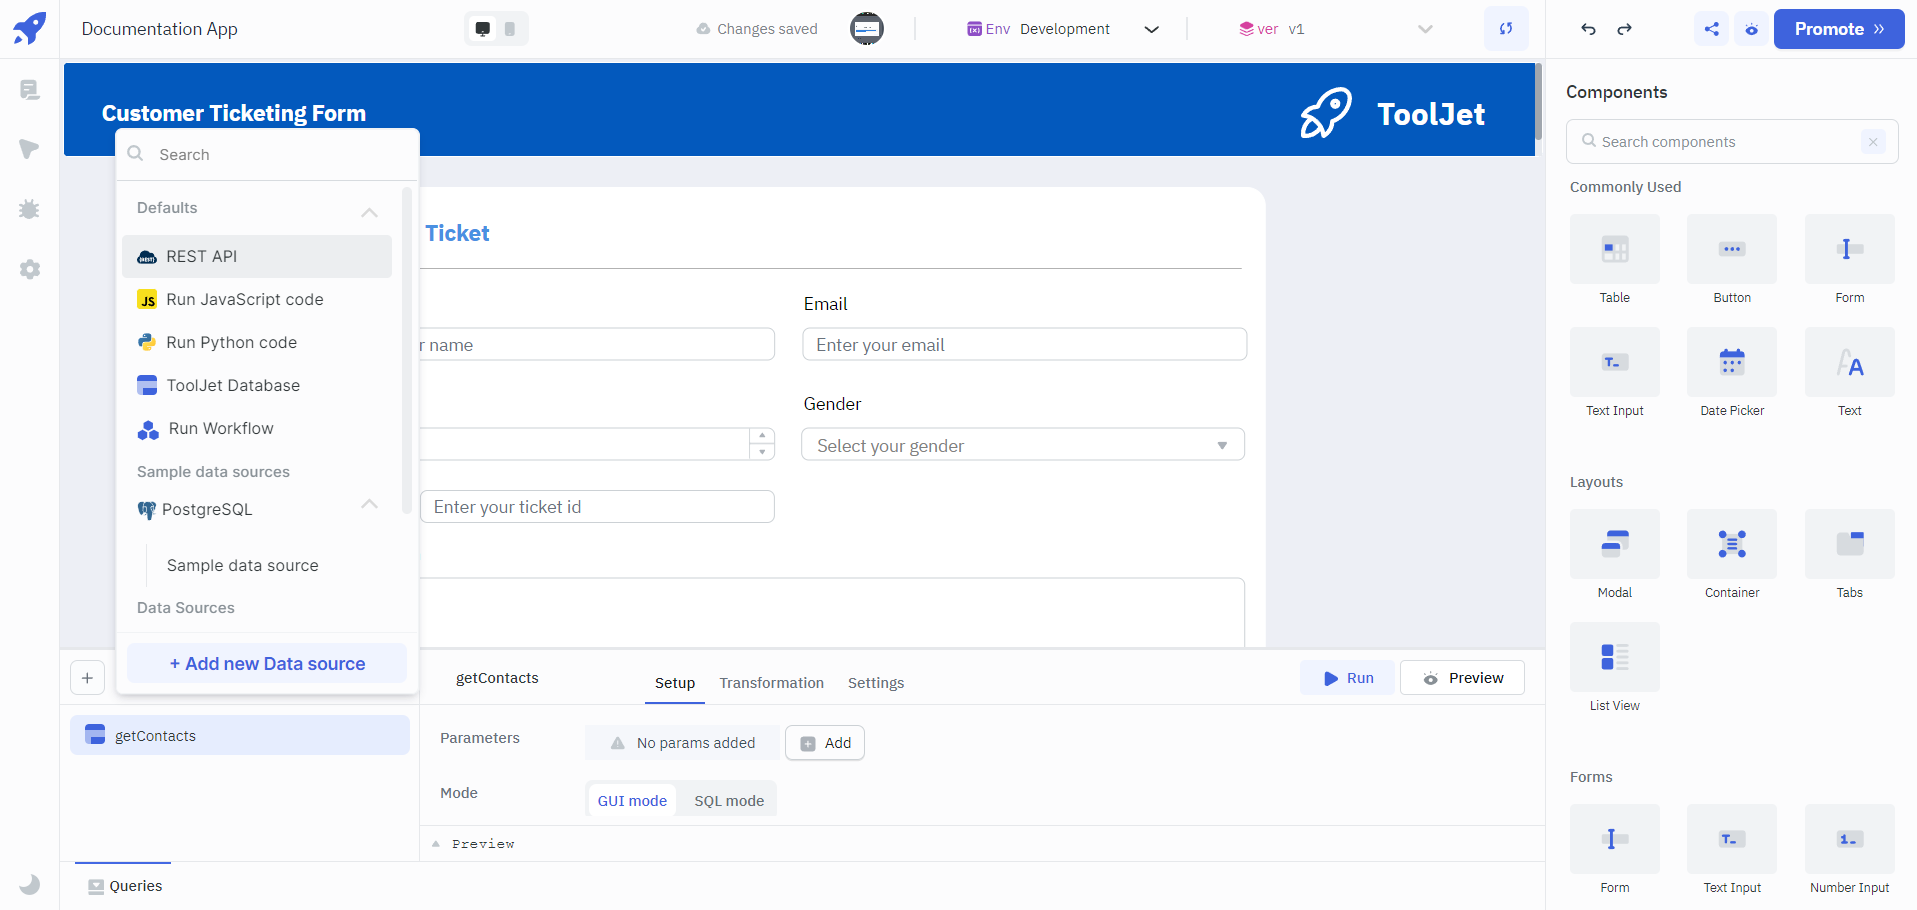Click the gitsync icon button
The width and height of the screenshot is (1917, 910).
1506,29
